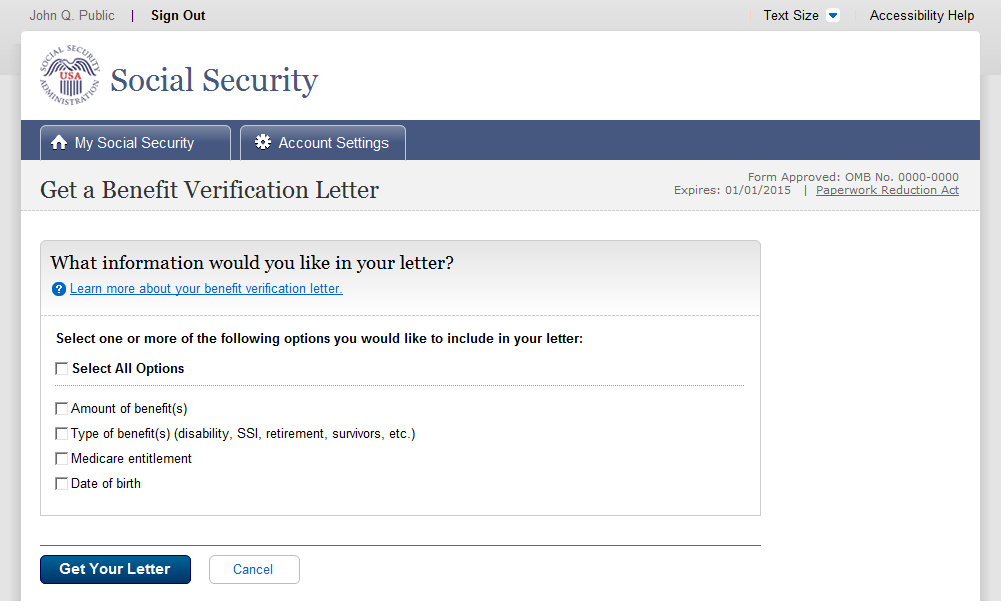The height and width of the screenshot is (608, 1008).
Task: Tick the Type of benefit(s) checkbox
Action: [62, 434]
